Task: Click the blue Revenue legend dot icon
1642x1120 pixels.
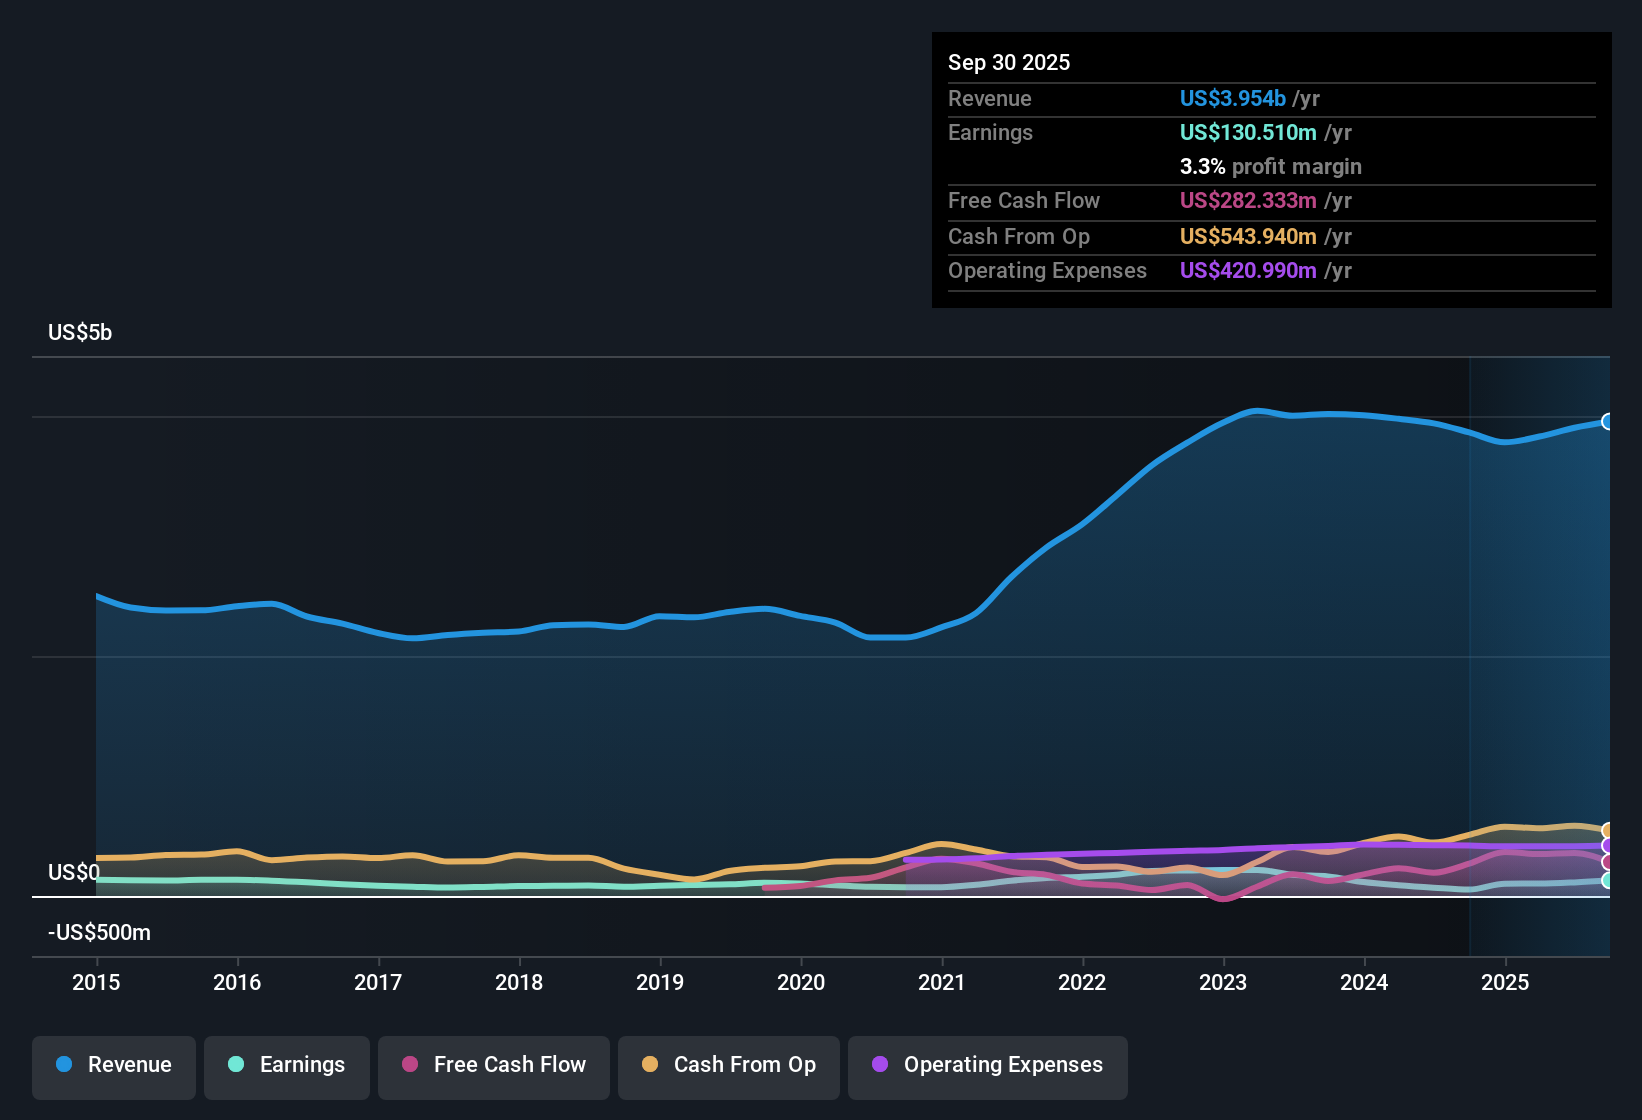Action: click(64, 1065)
